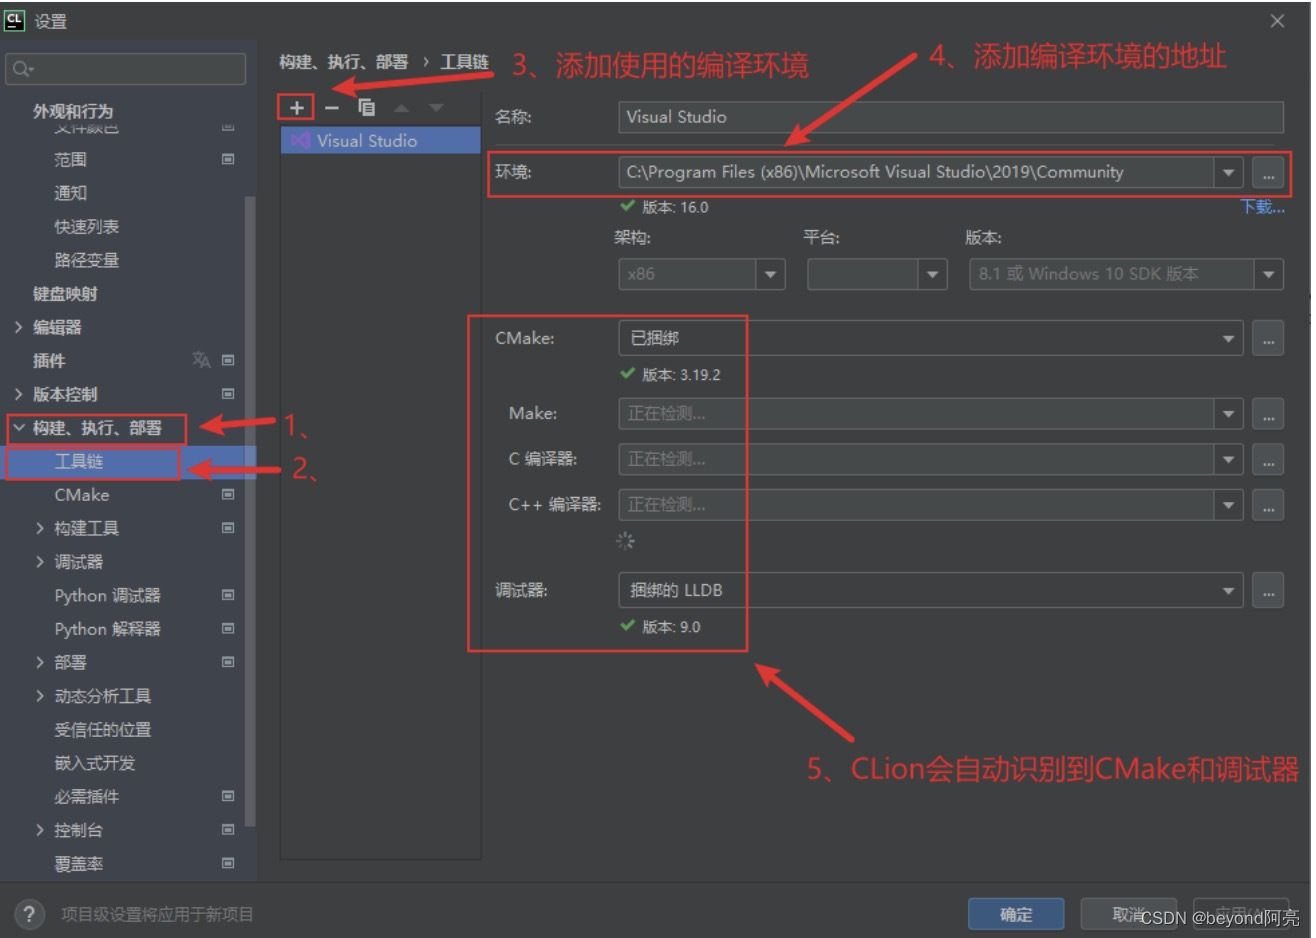Browse for 调试器 ellipsis button
1316x938 pixels.
point(1268,591)
